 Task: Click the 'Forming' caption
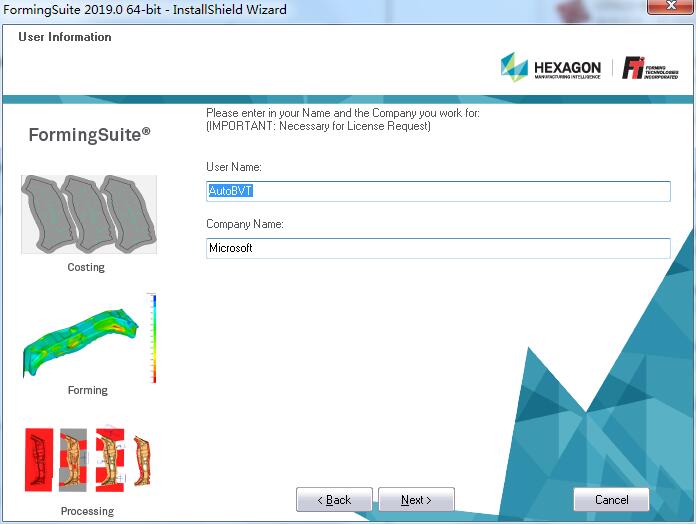point(87,390)
